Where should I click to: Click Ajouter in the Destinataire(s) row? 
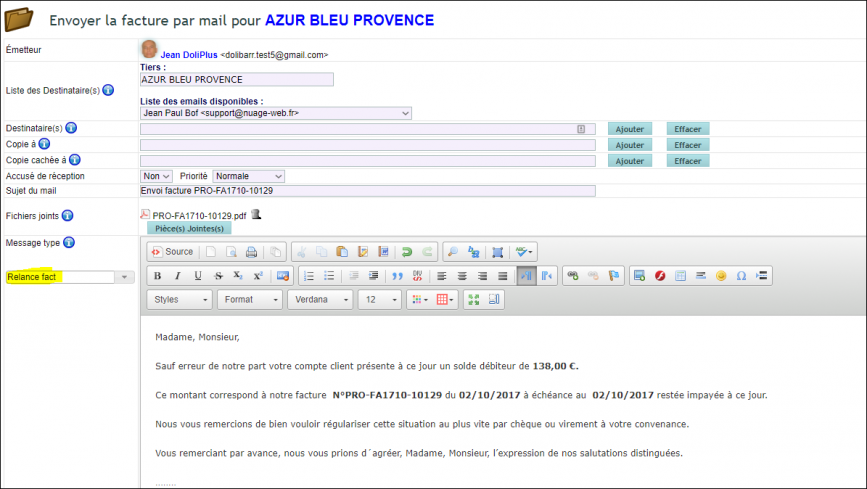(x=630, y=129)
